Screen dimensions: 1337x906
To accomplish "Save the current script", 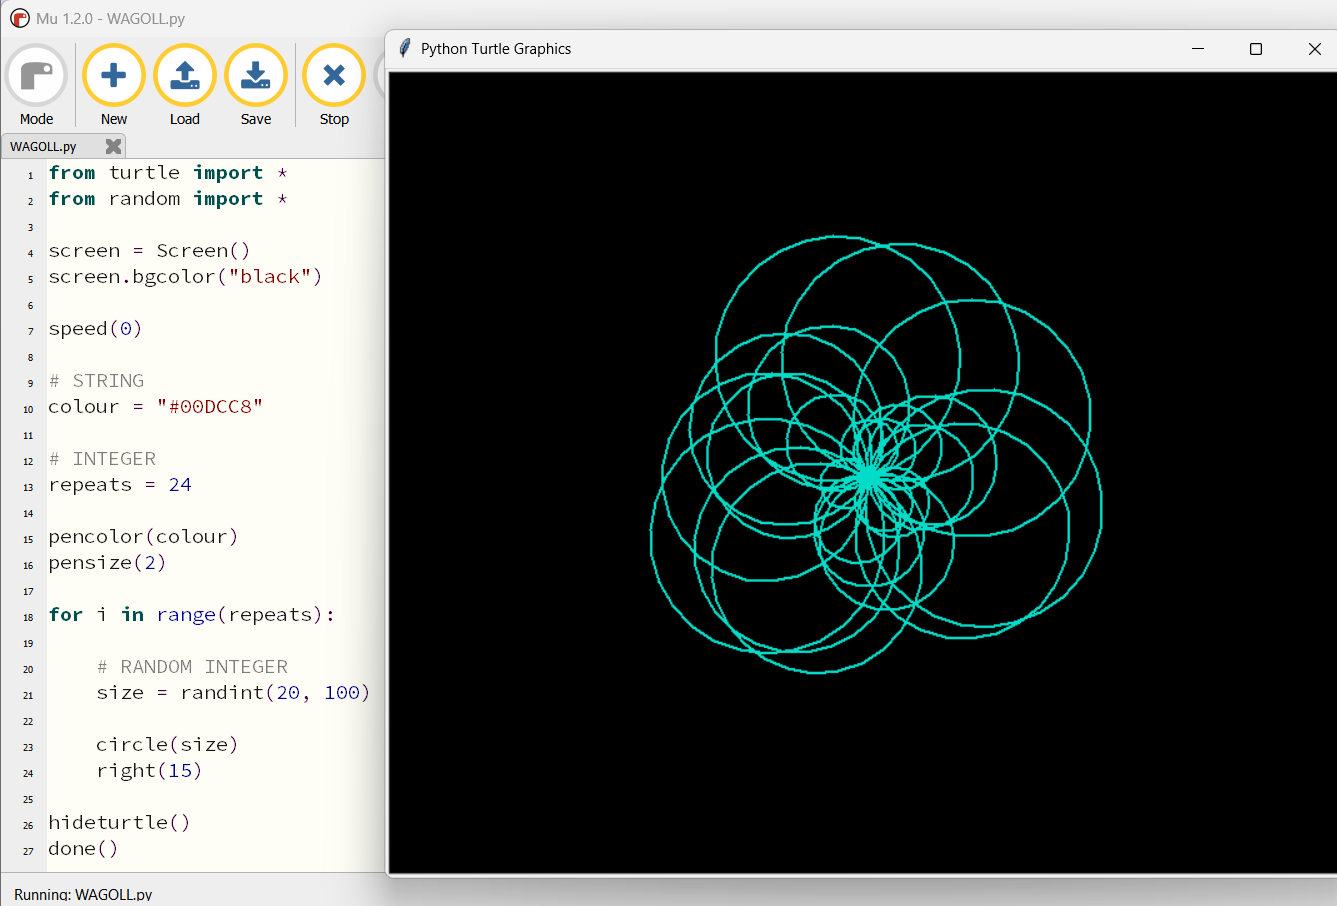I will (x=256, y=86).
